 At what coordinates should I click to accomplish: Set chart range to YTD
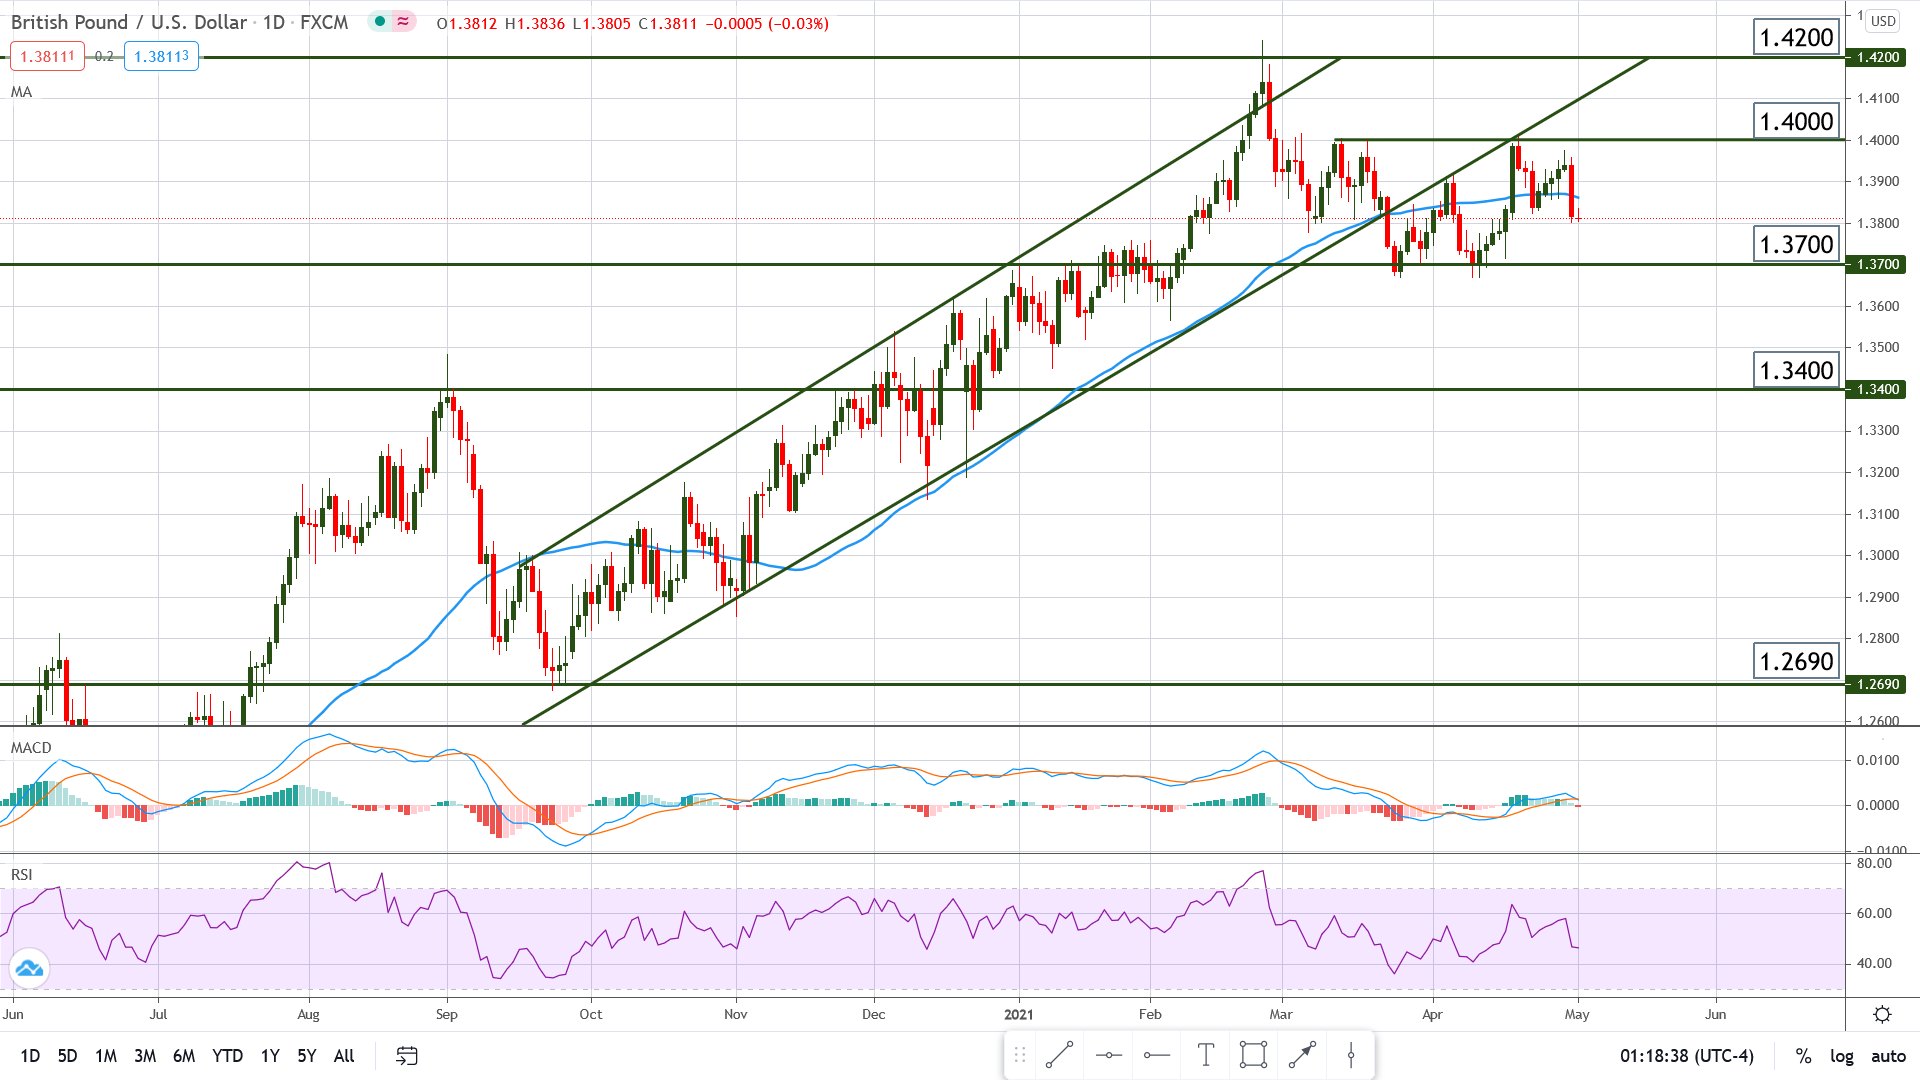click(x=227, y=1056)
